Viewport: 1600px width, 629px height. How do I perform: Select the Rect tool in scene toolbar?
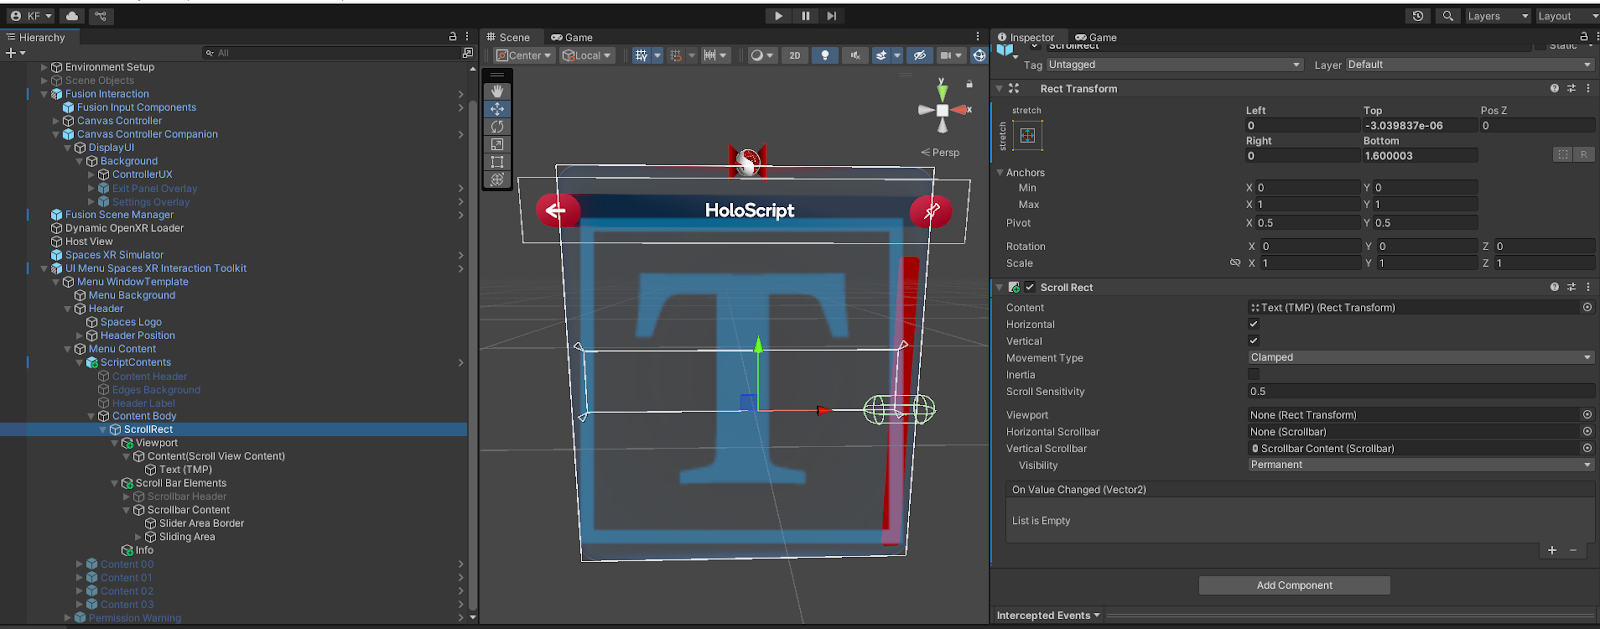point(497,162)
